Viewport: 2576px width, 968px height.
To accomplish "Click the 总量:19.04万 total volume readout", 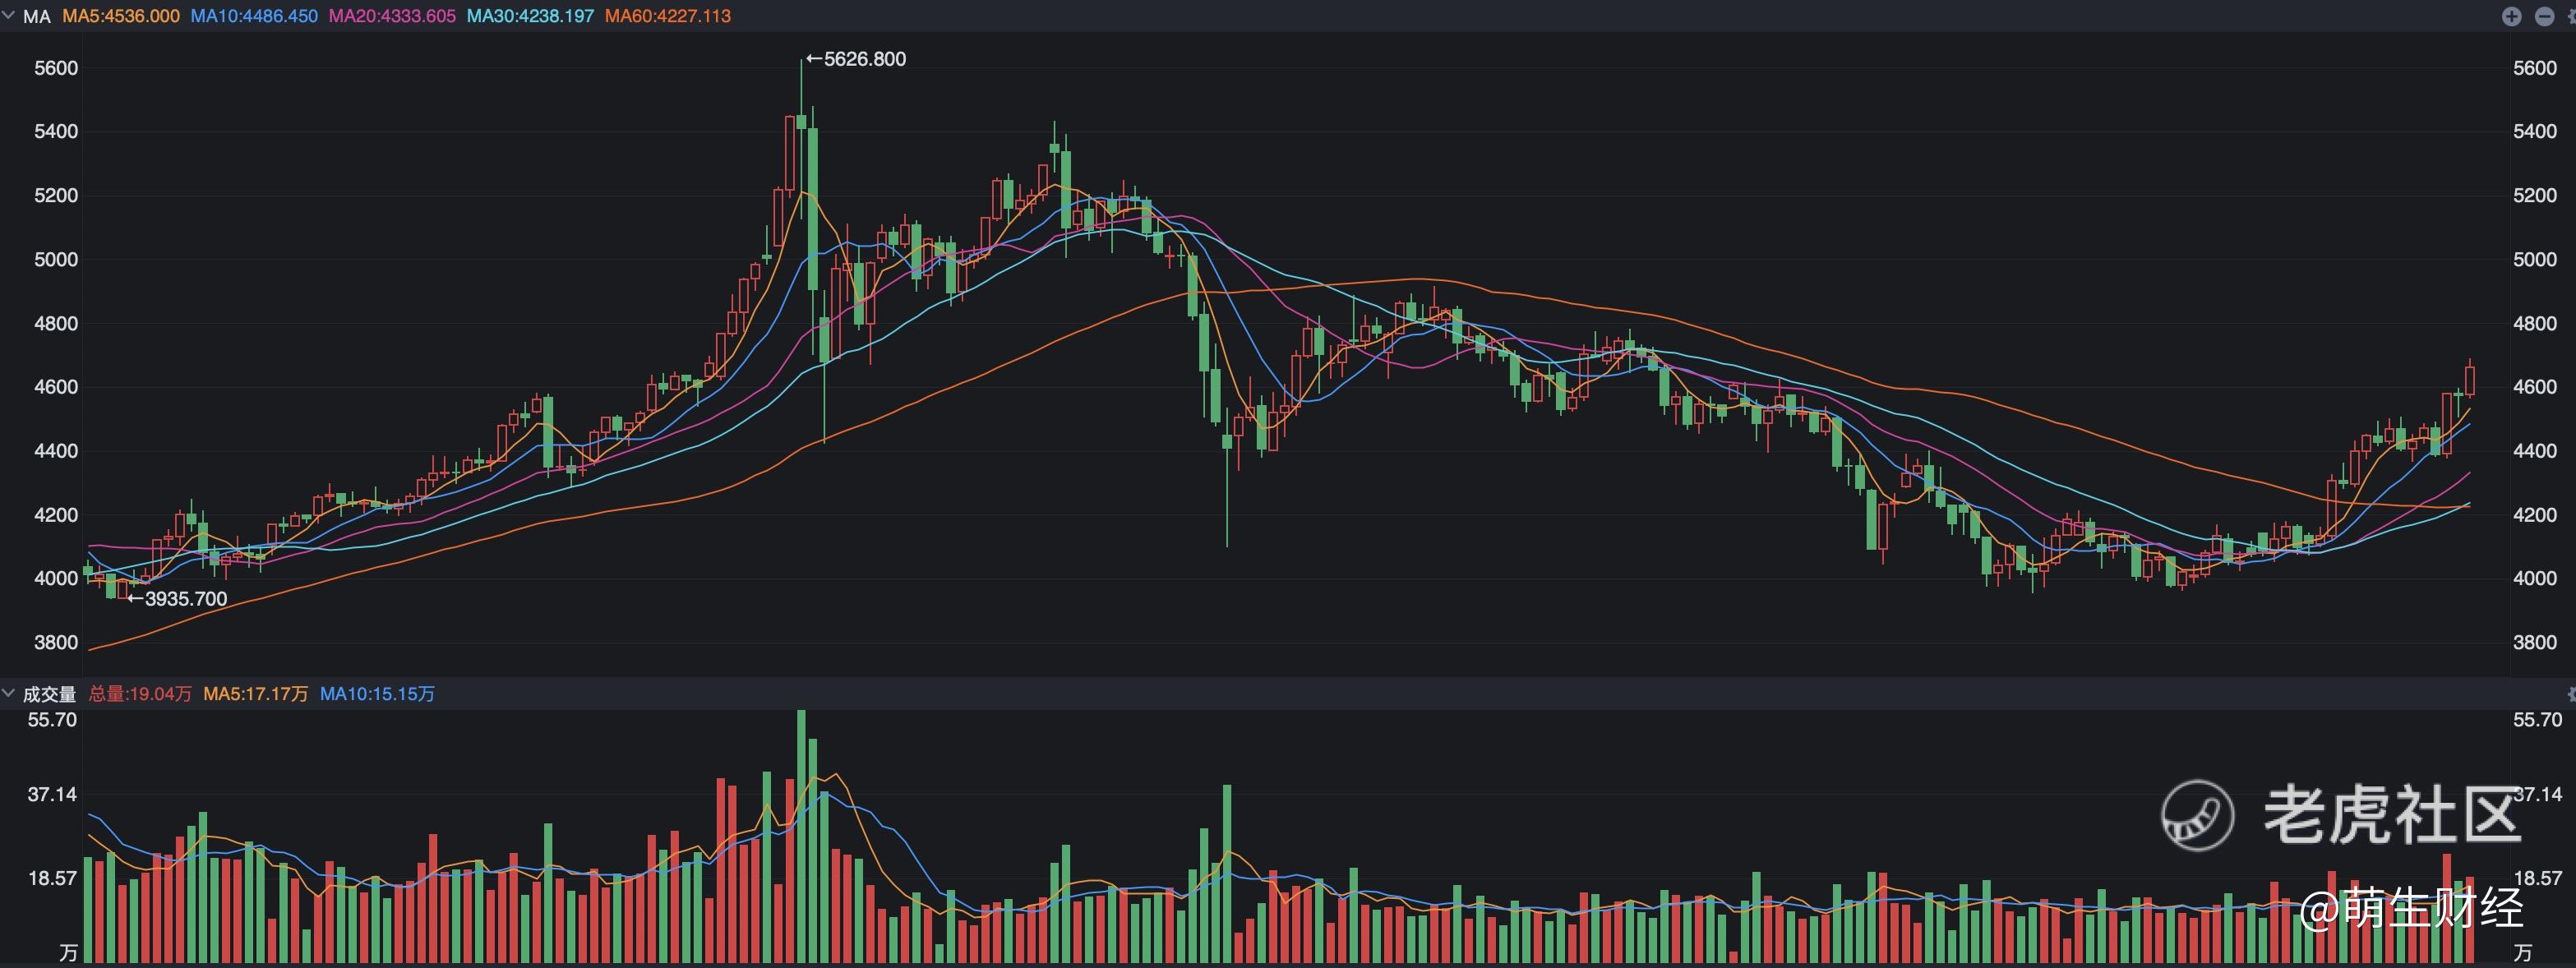I will [x=140, y=694].
